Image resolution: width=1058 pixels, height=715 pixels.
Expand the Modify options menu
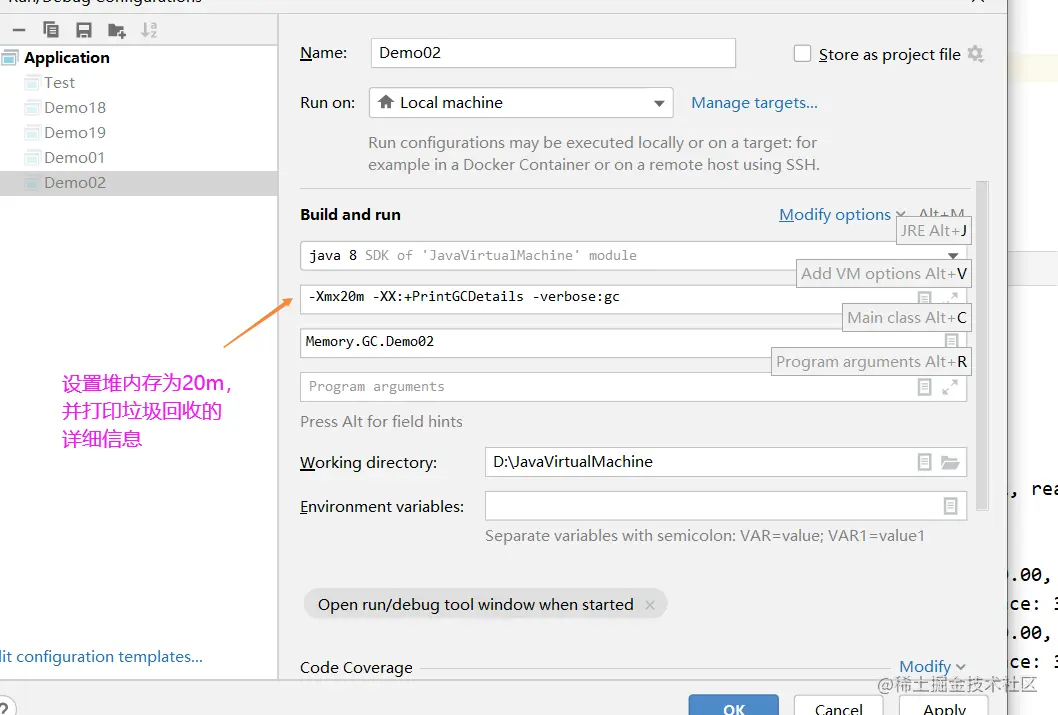click(842, 214)
